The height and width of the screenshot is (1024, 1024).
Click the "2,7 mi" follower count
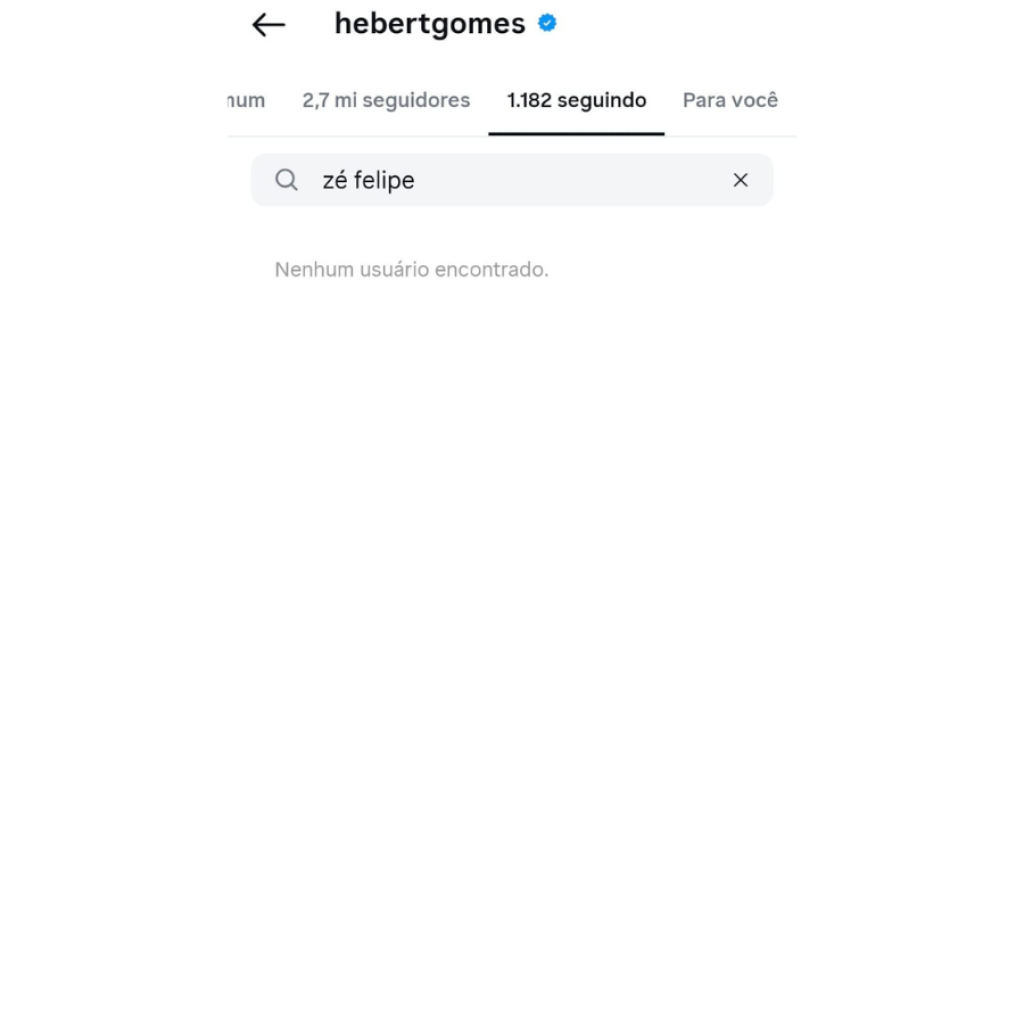click(x=328, y=101)
